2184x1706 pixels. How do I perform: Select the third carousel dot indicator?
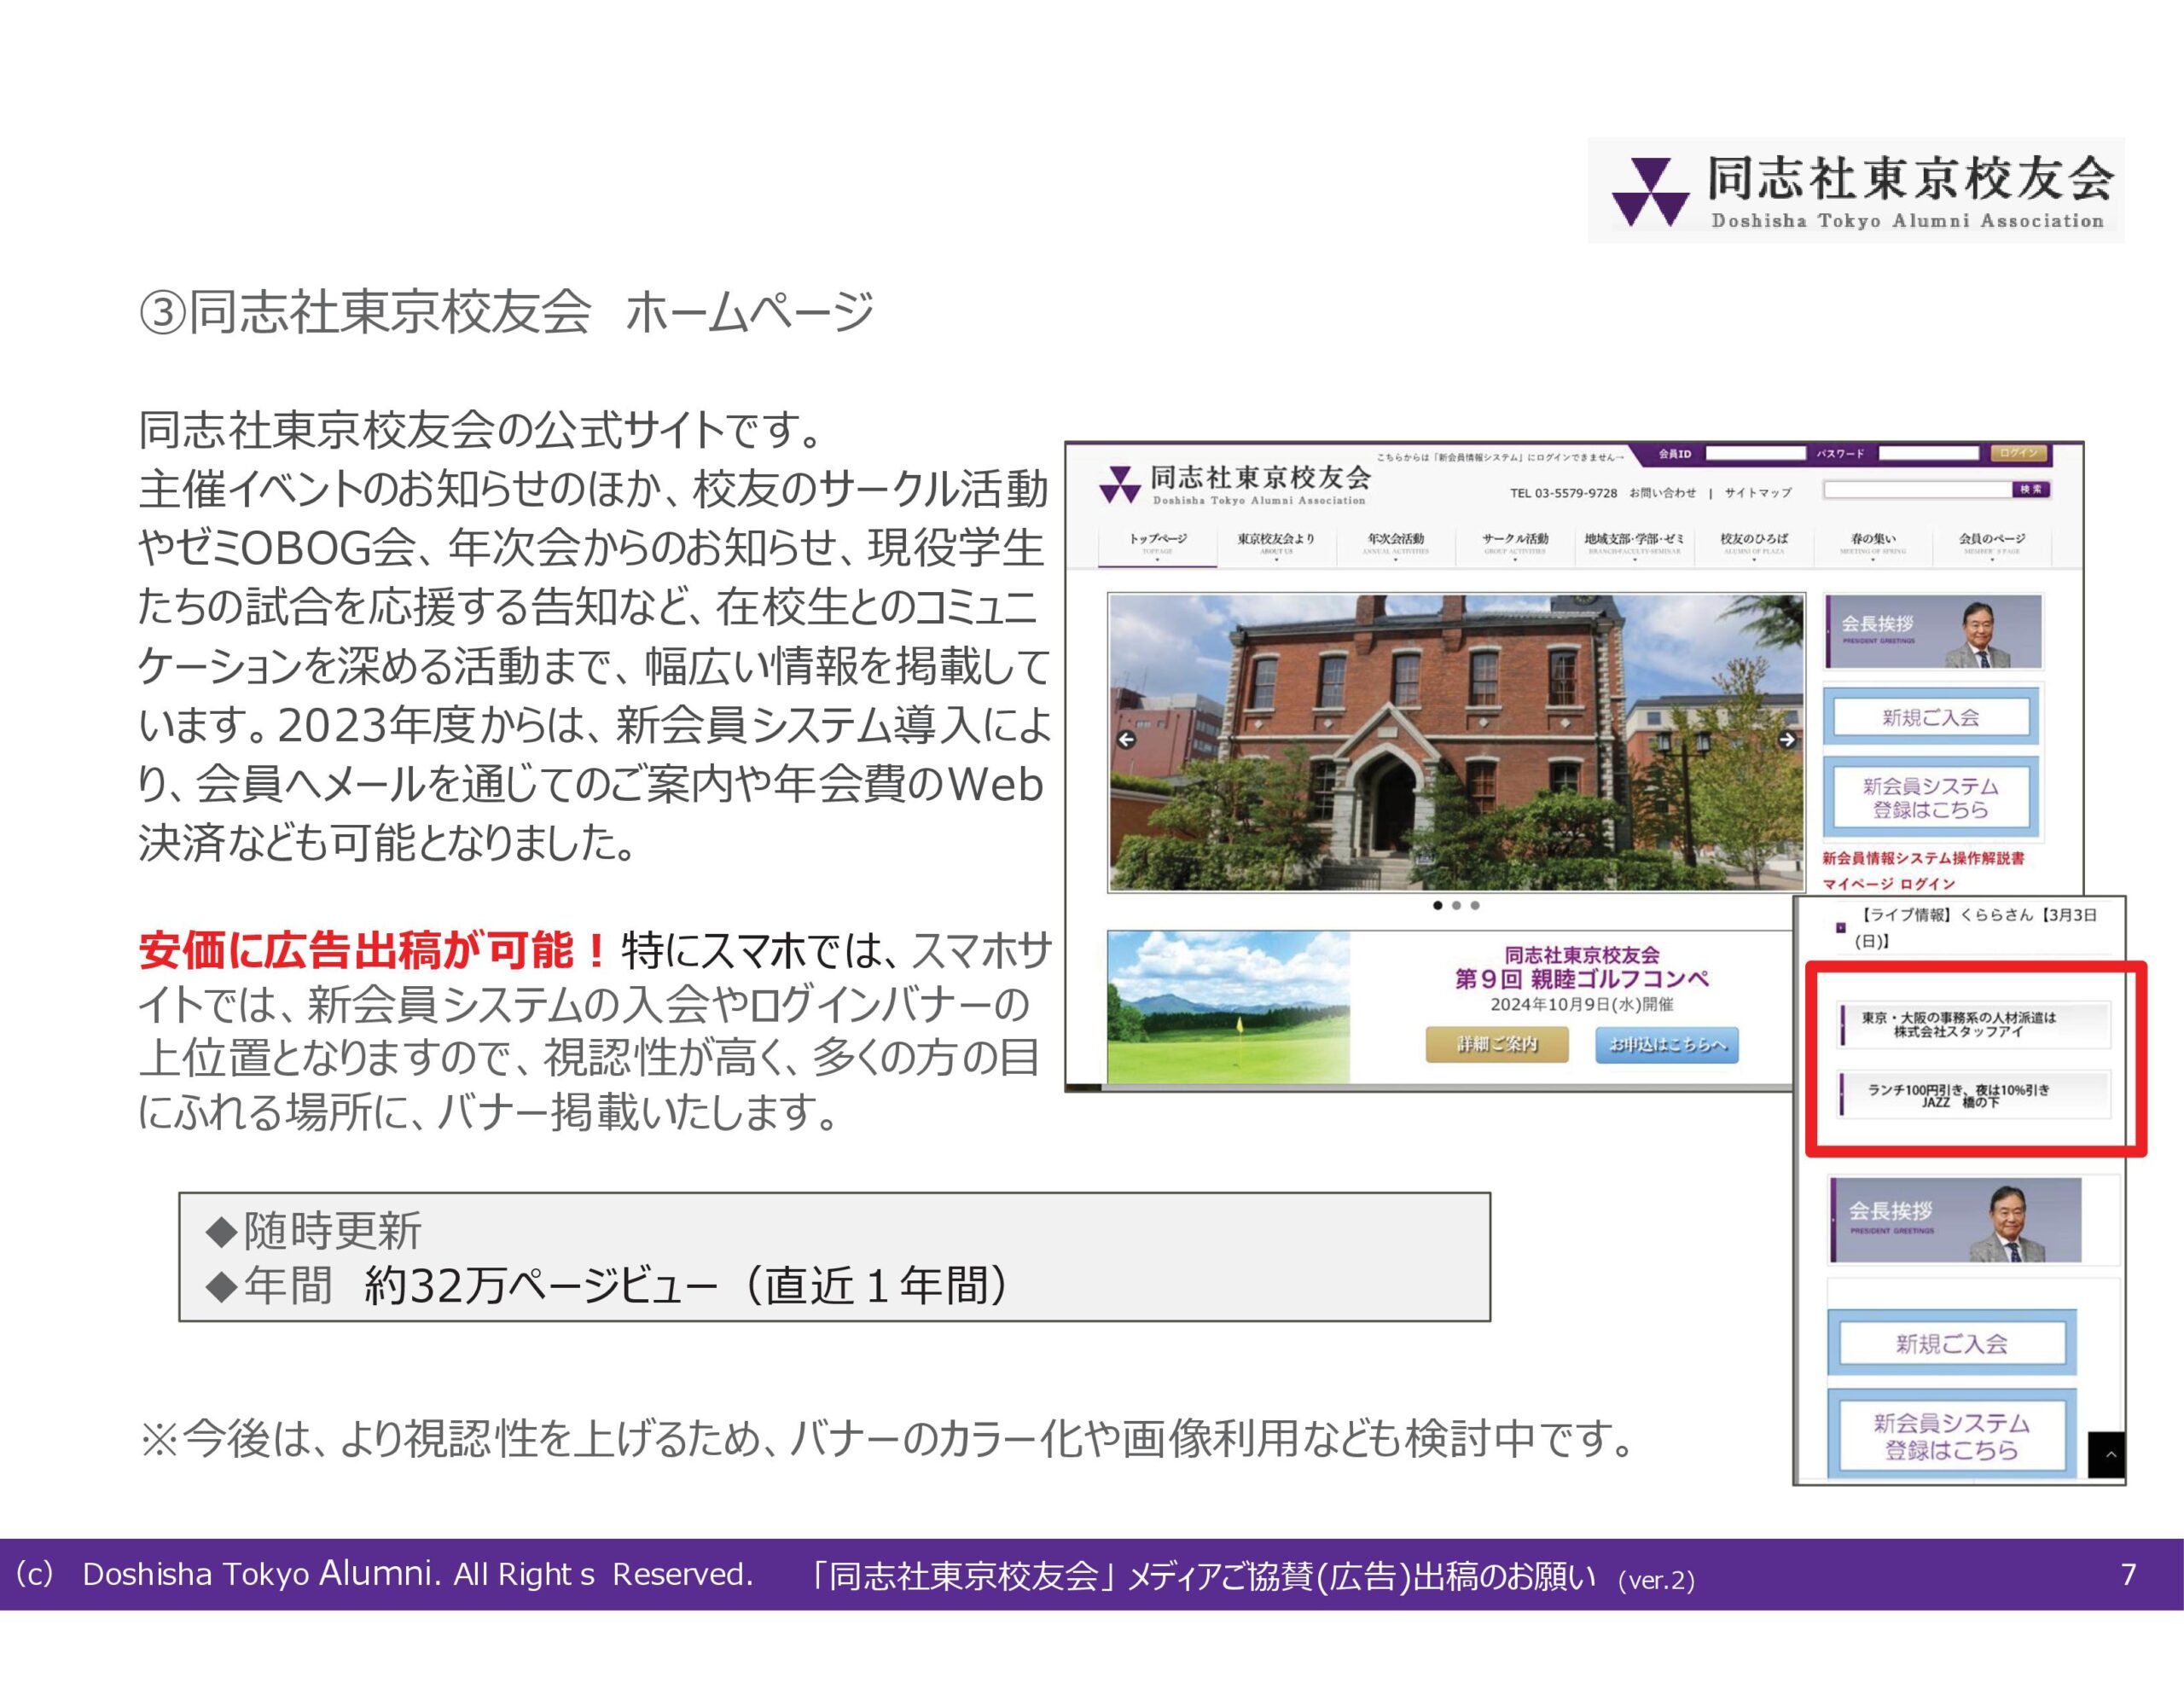pyautogui.click(x=1475, y=906)
